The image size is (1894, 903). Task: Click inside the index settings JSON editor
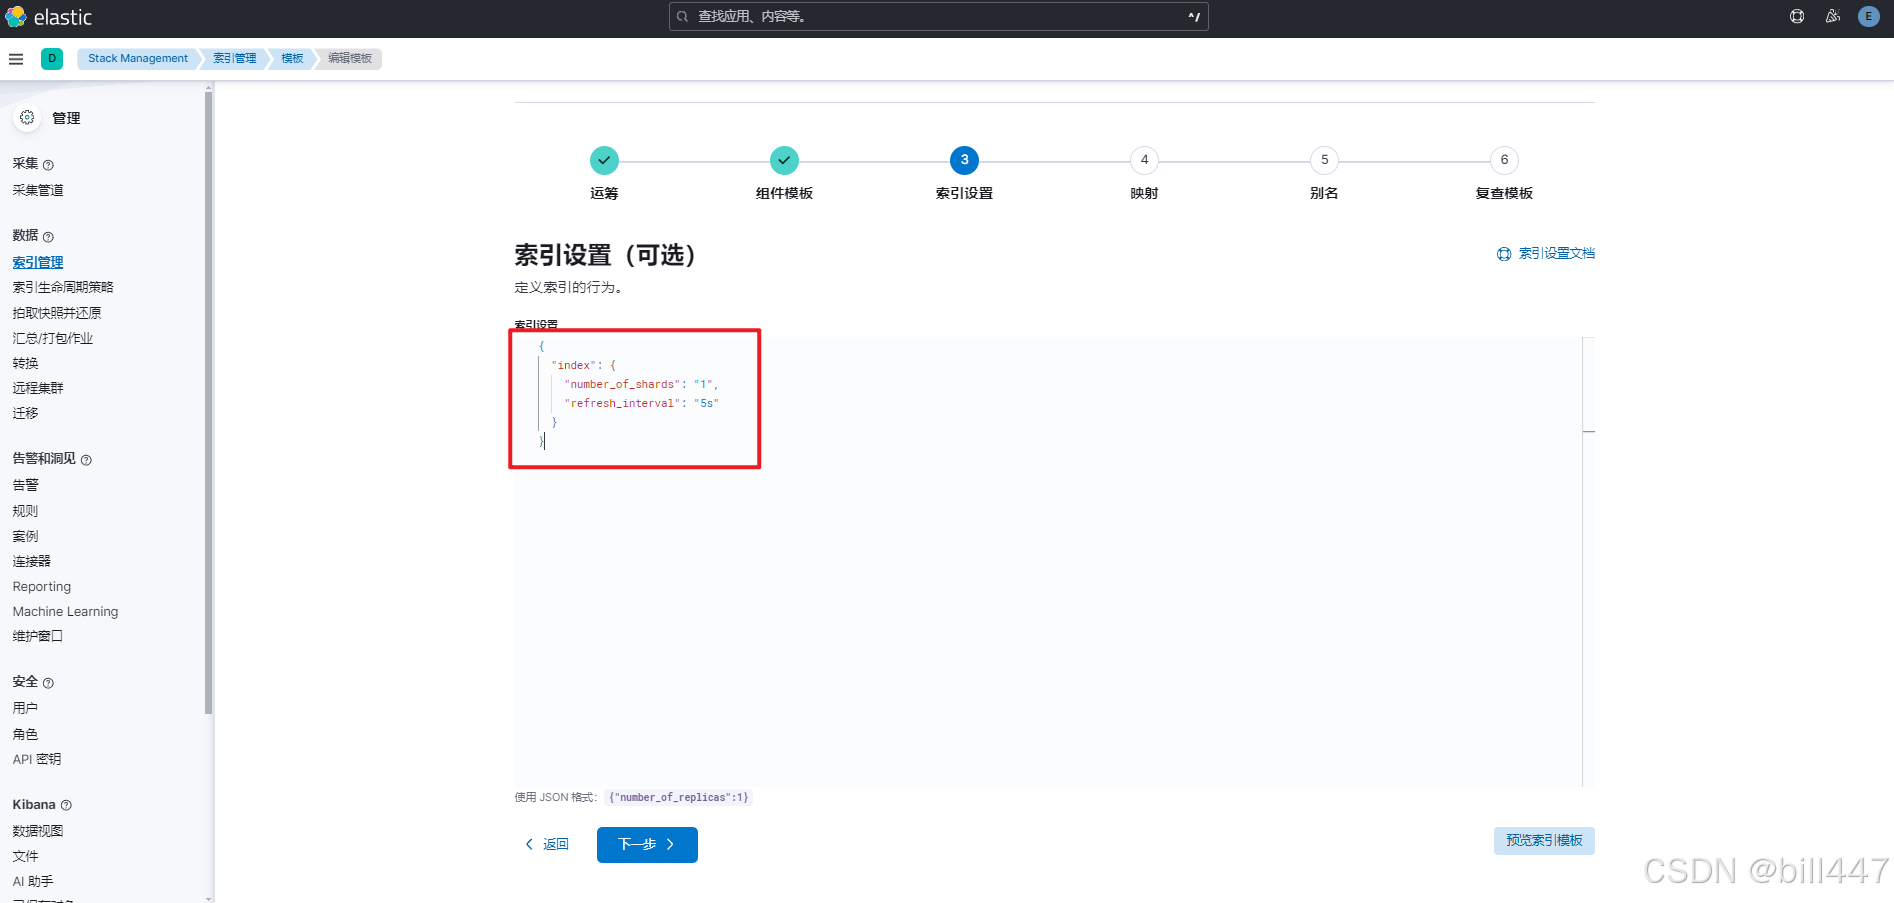(x=1048, y=561)
